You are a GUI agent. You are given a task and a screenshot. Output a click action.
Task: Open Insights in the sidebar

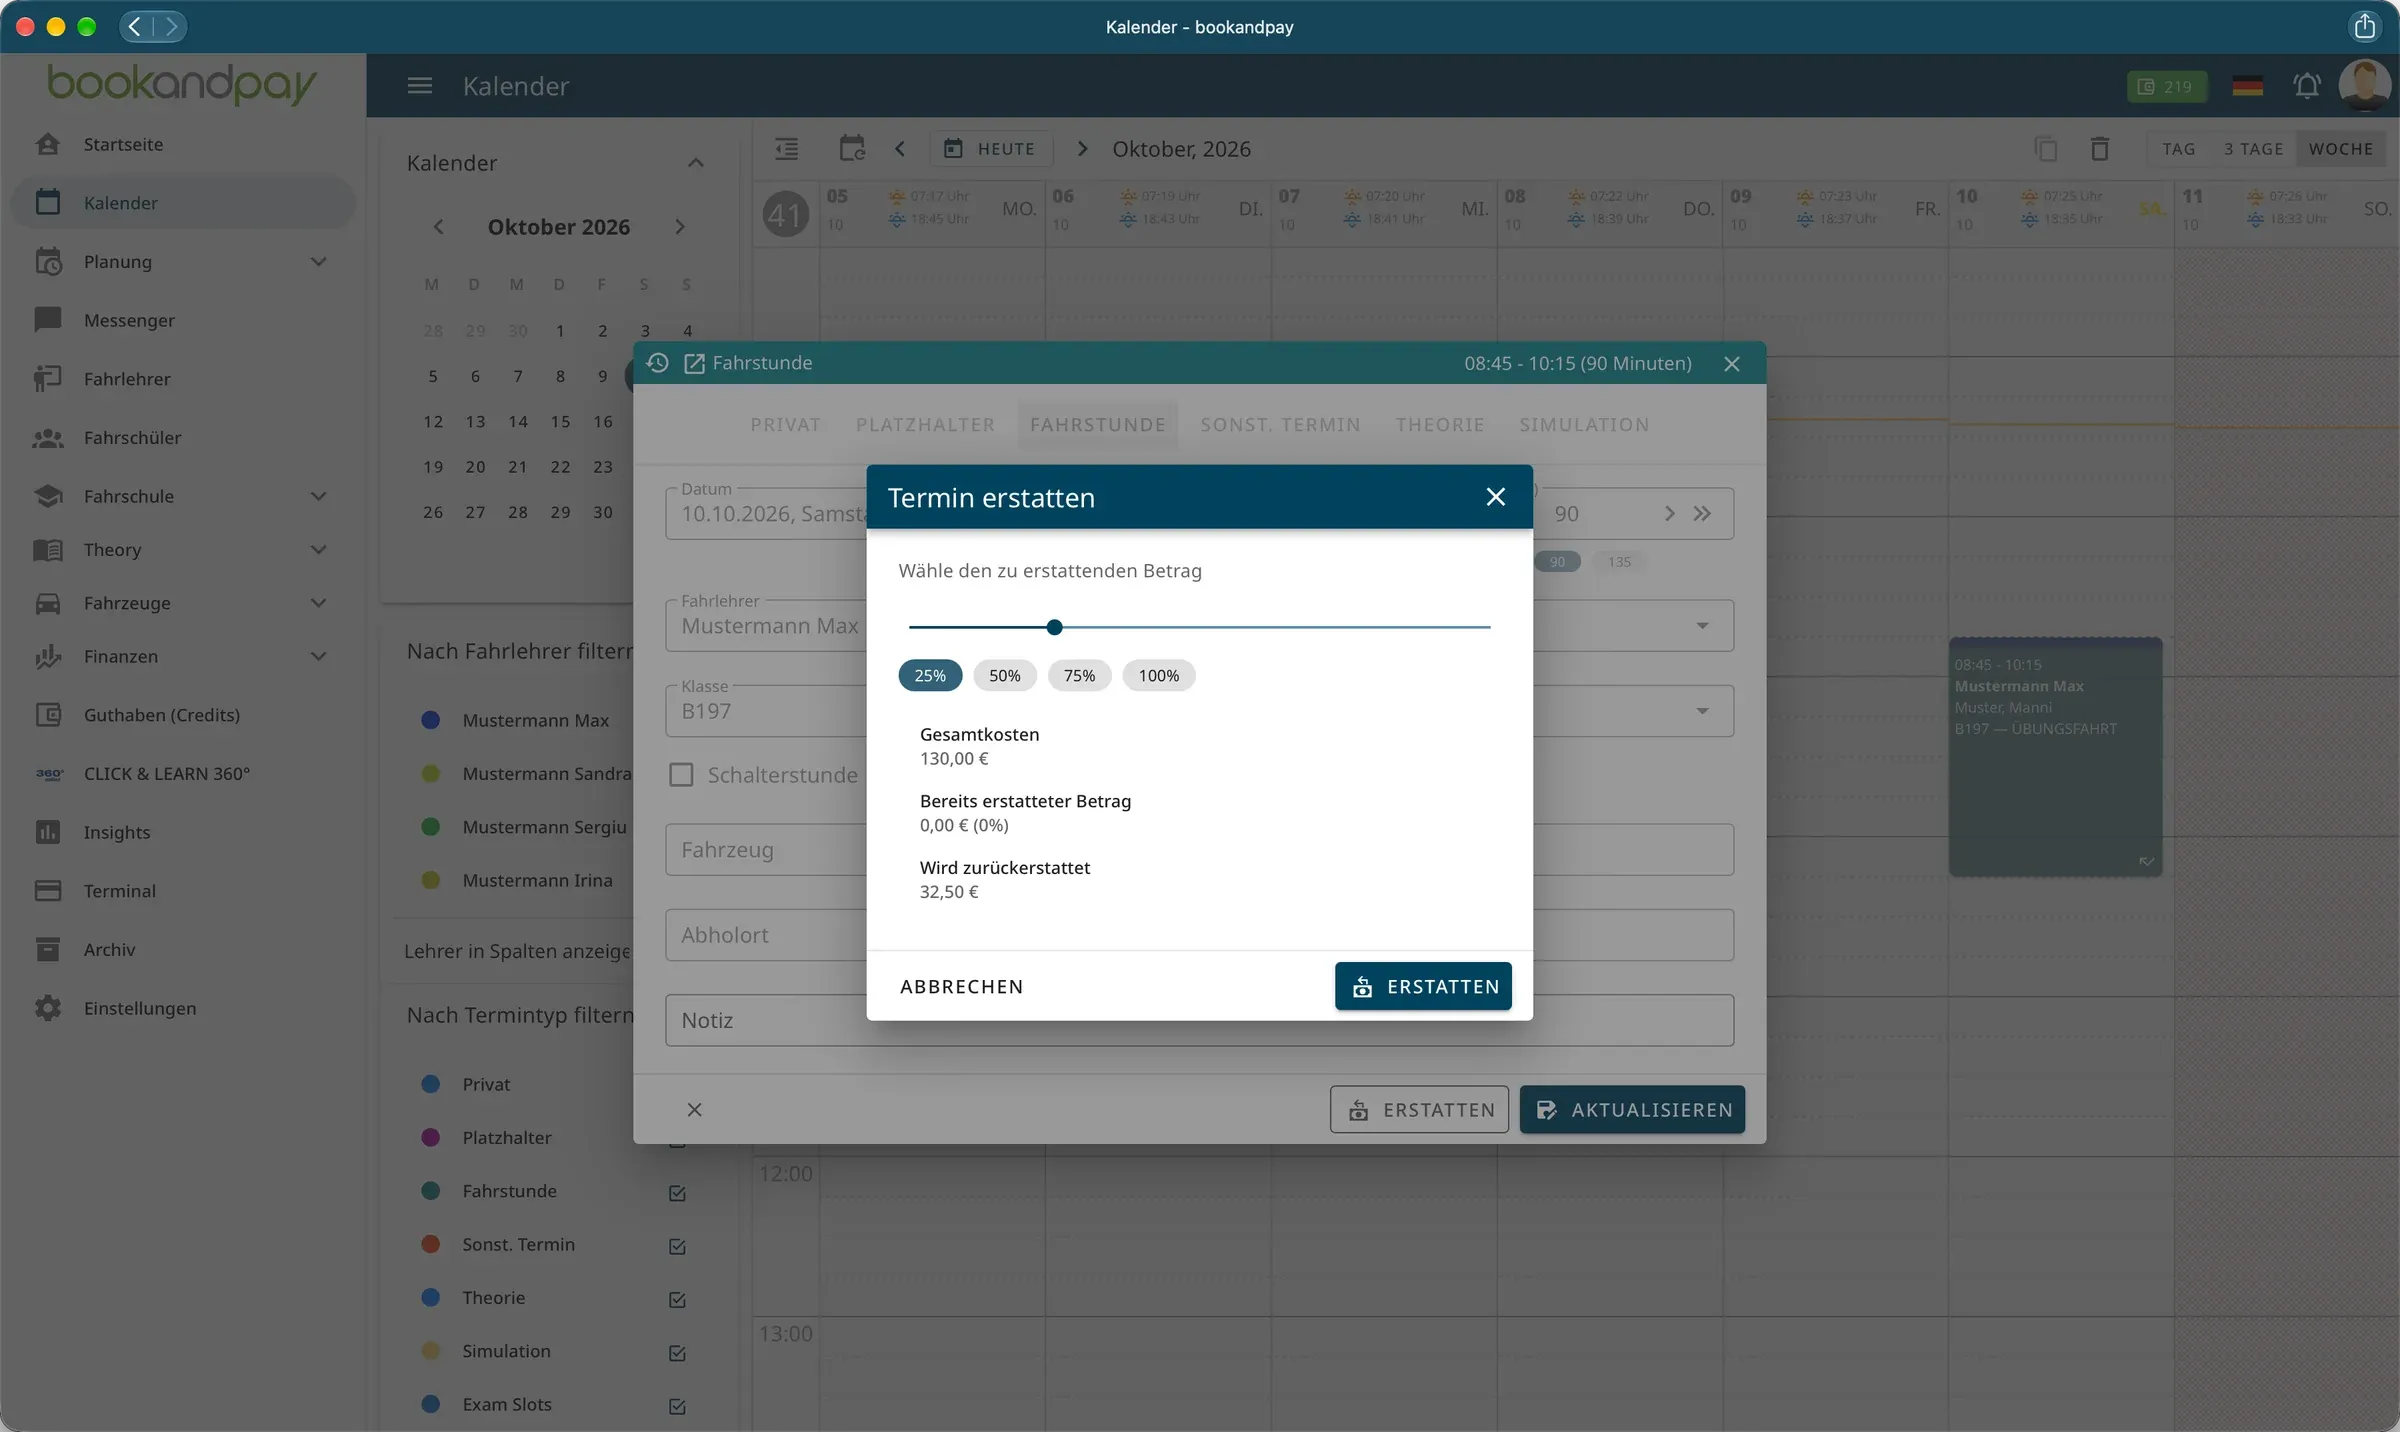point(184,832)
